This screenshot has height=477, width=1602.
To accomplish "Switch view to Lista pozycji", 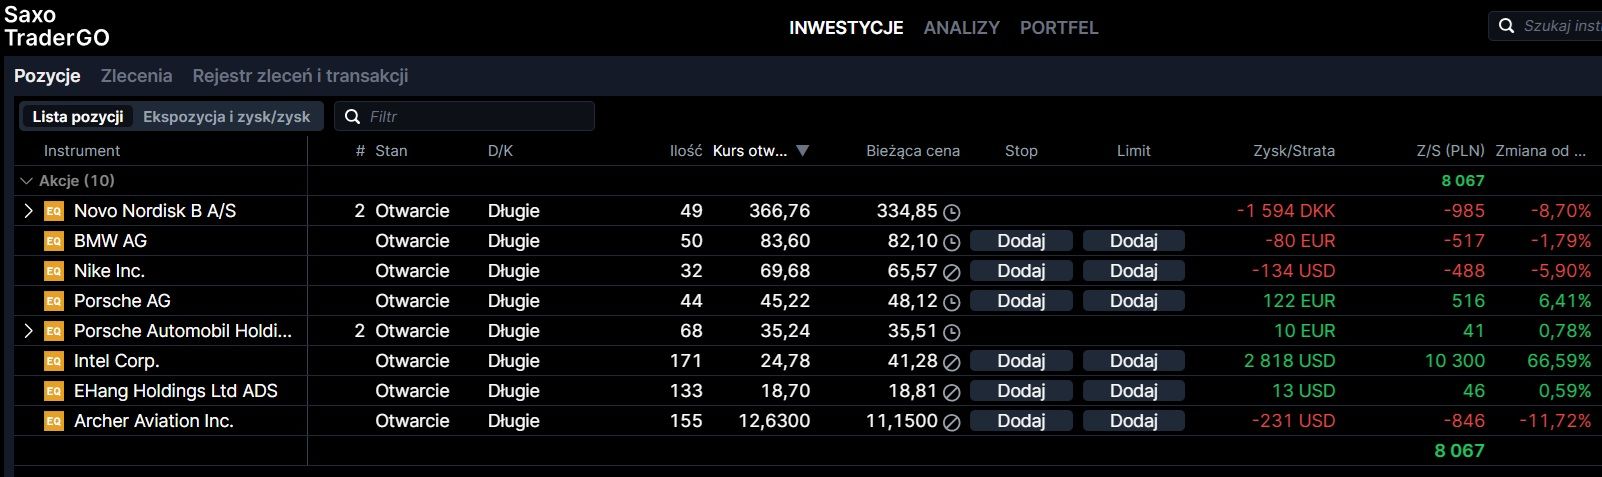I will click(78, 117).
